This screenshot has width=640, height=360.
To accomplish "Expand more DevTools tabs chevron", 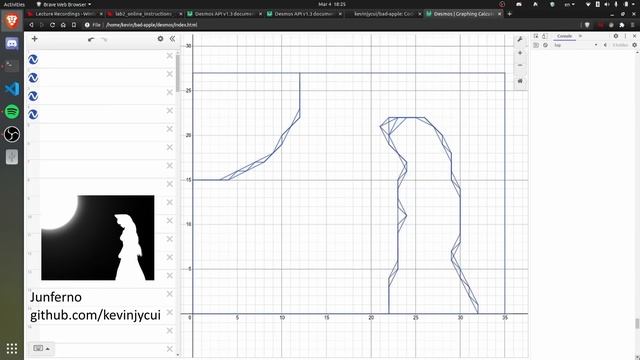I will click(x=580, y=36).
